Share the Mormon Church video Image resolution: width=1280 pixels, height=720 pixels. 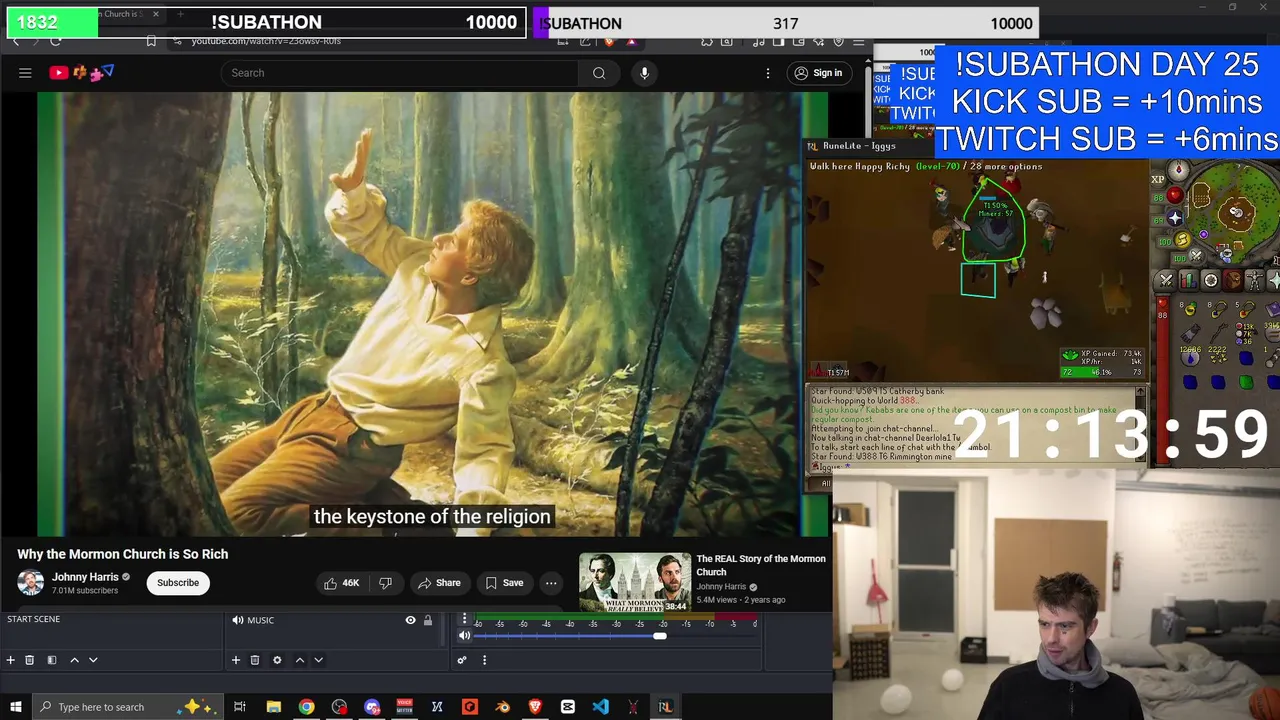[439, 583]
